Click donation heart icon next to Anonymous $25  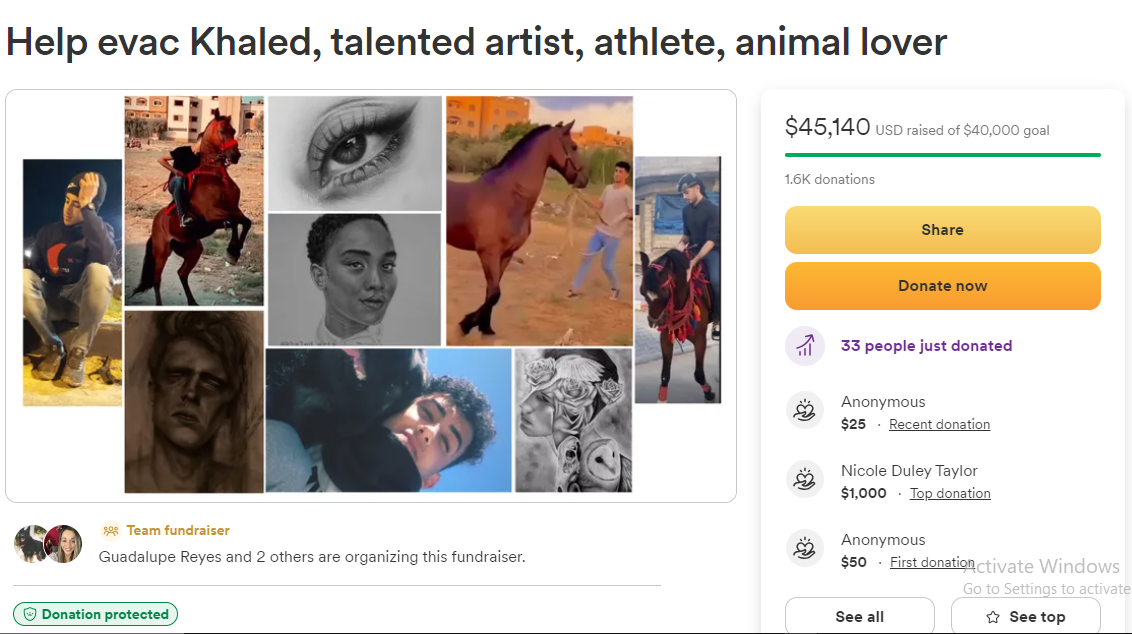tap(805, 410)
